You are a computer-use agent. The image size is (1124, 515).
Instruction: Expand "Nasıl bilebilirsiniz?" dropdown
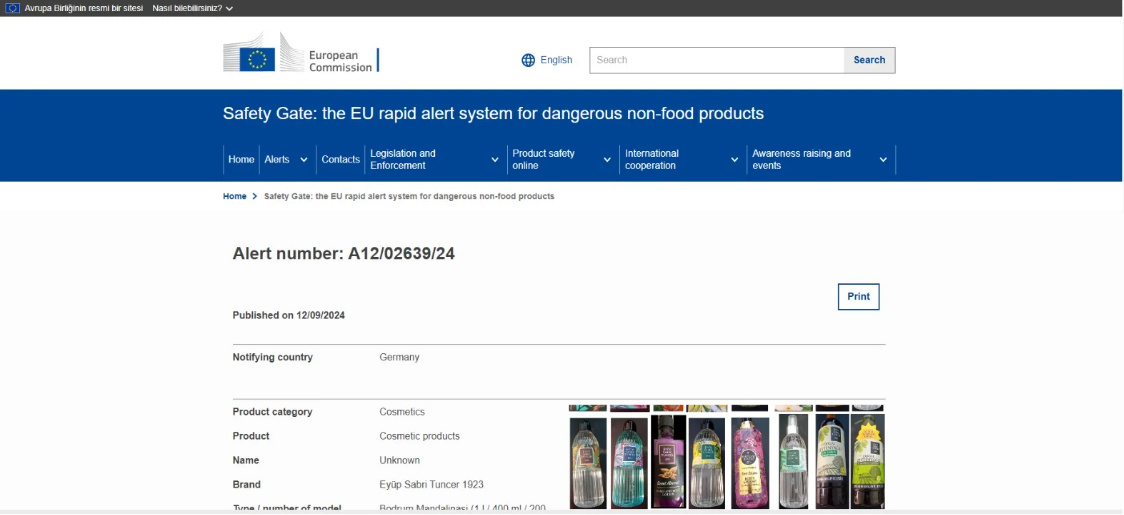pyautogui.click(x=192, y=9)
